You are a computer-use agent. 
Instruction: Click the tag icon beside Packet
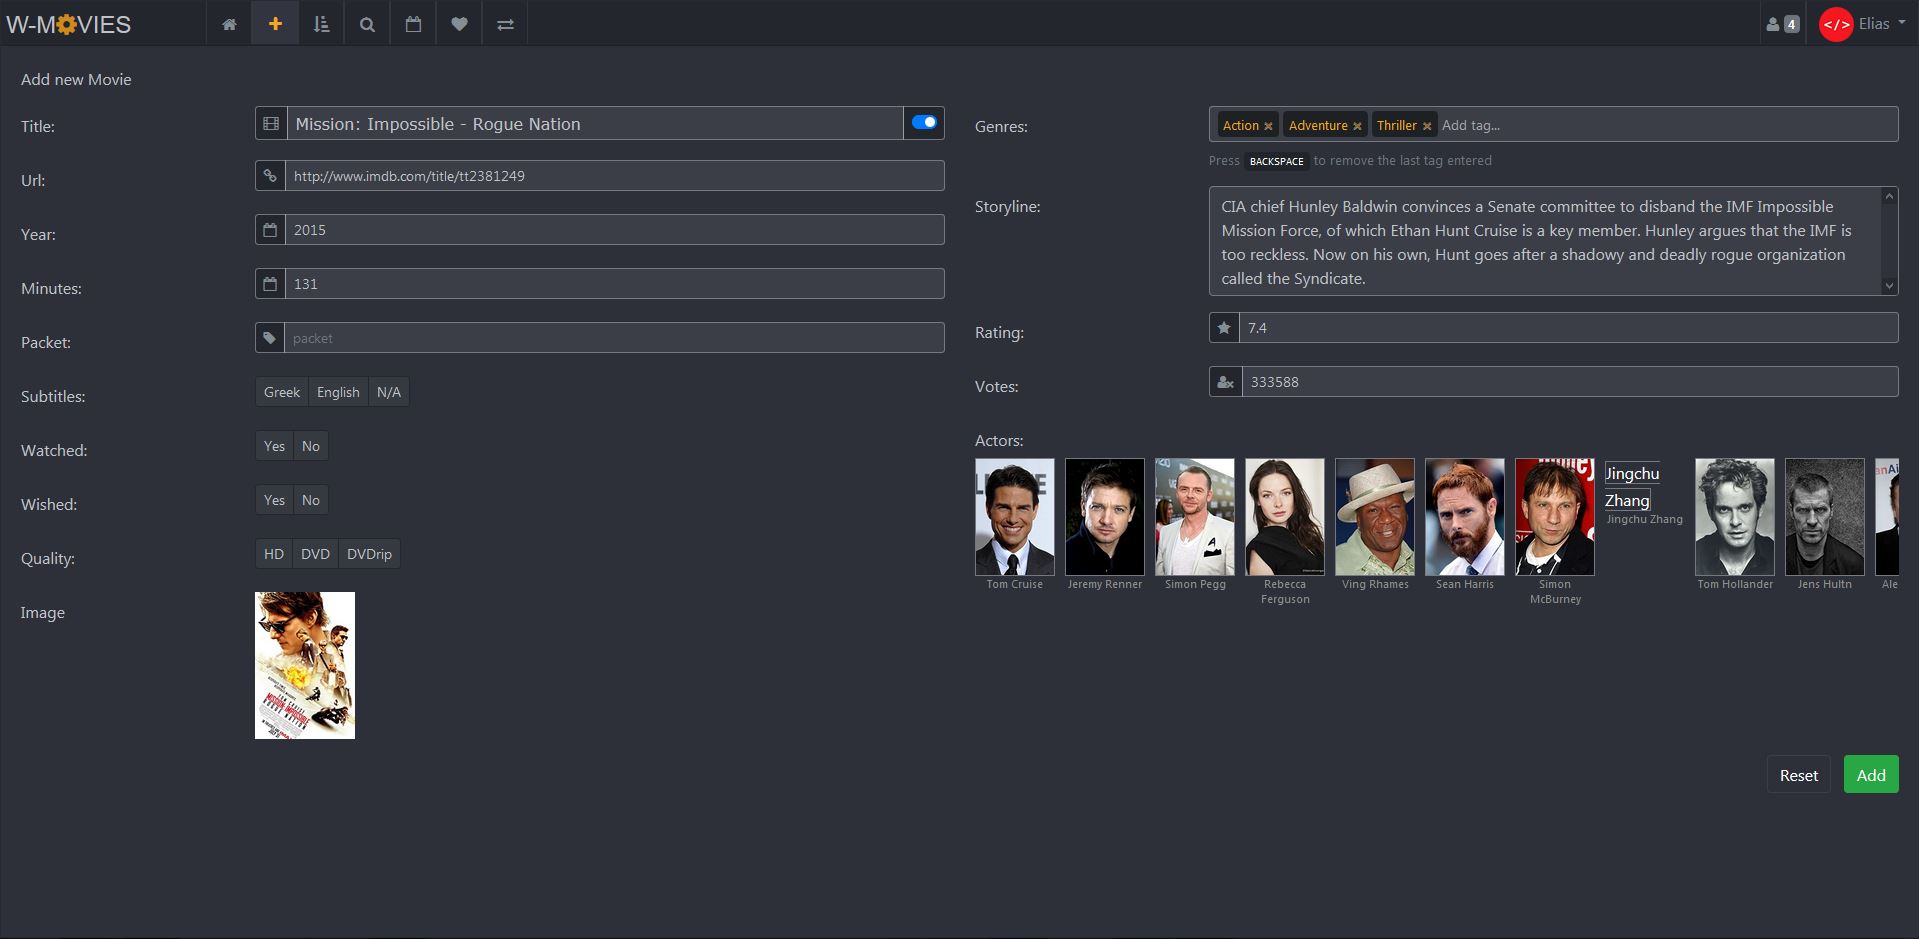coord(270,338)
